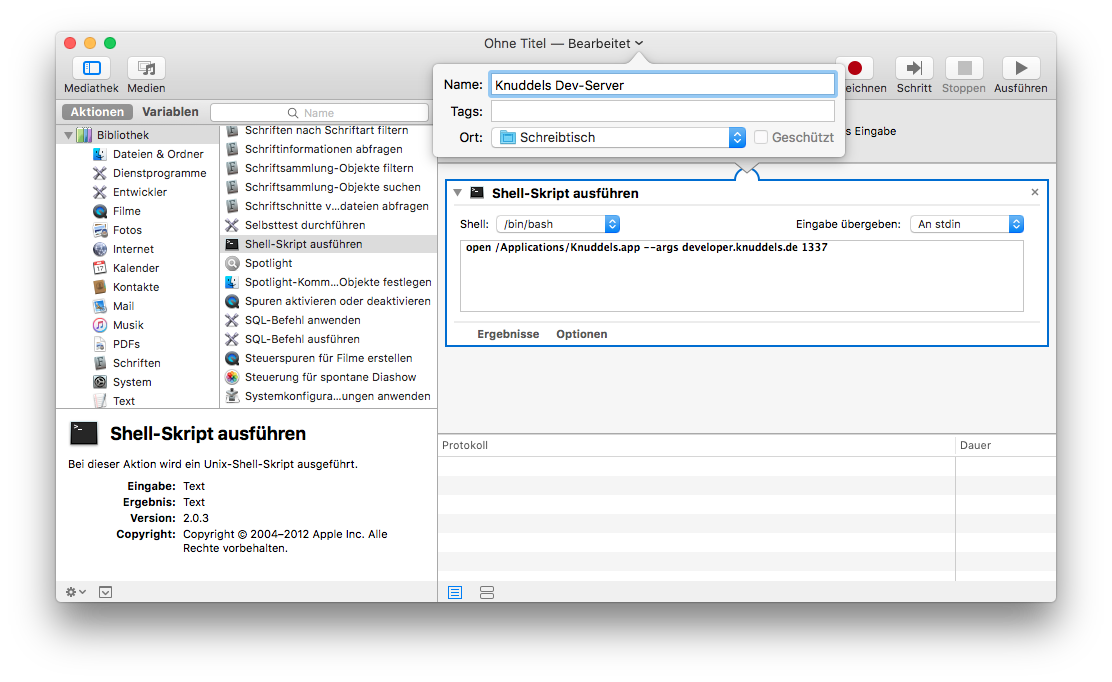Switch to the Variablen tab
The width and height of the screenshot is (1112, 682).
click(x=170, y=112)
